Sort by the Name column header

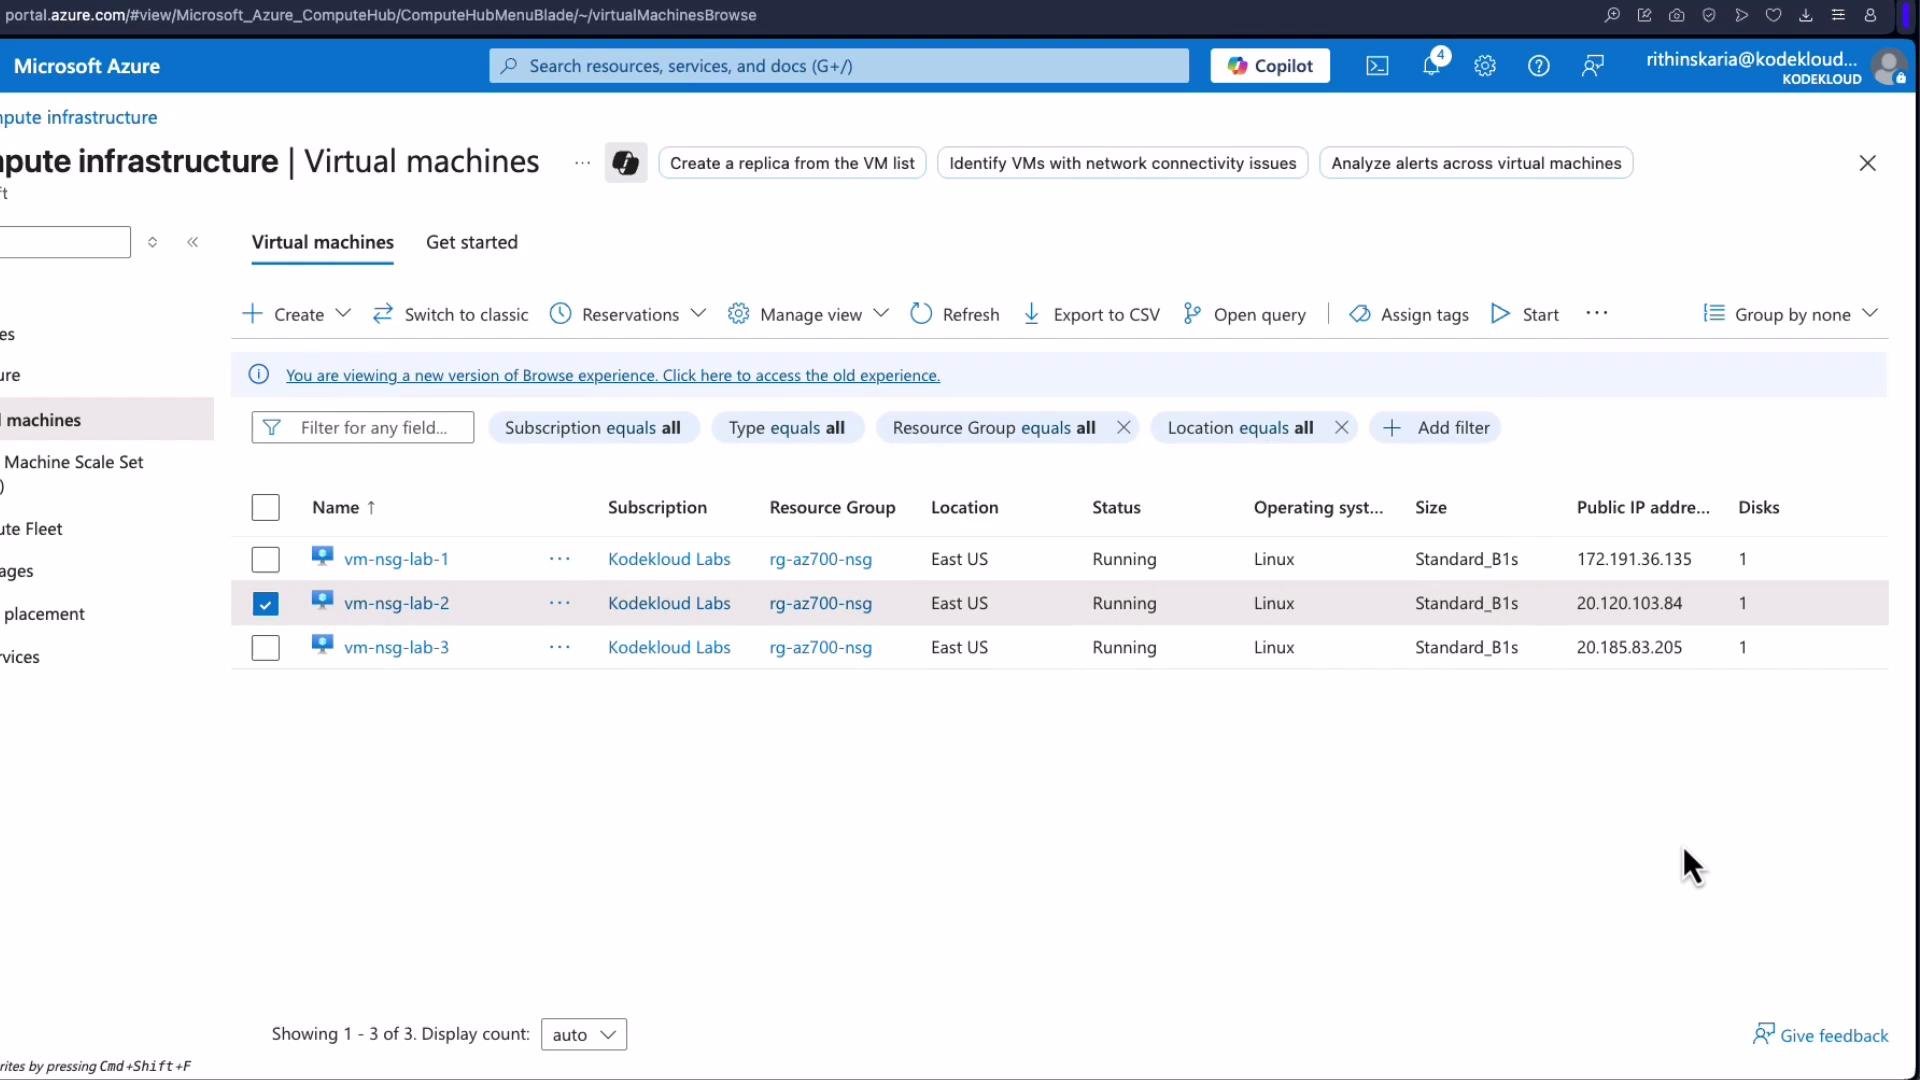pyautogui.click(x=344, y=508)
